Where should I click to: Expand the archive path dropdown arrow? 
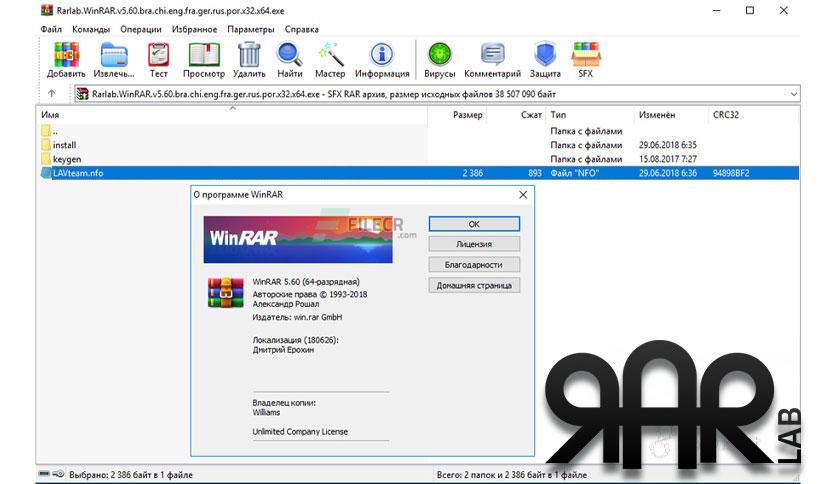pos(793,94)
